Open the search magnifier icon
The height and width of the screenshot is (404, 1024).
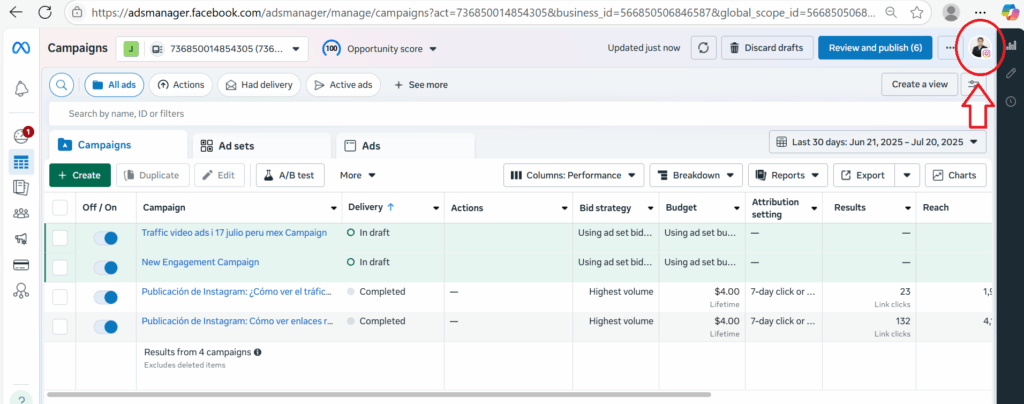coord(62,85)
